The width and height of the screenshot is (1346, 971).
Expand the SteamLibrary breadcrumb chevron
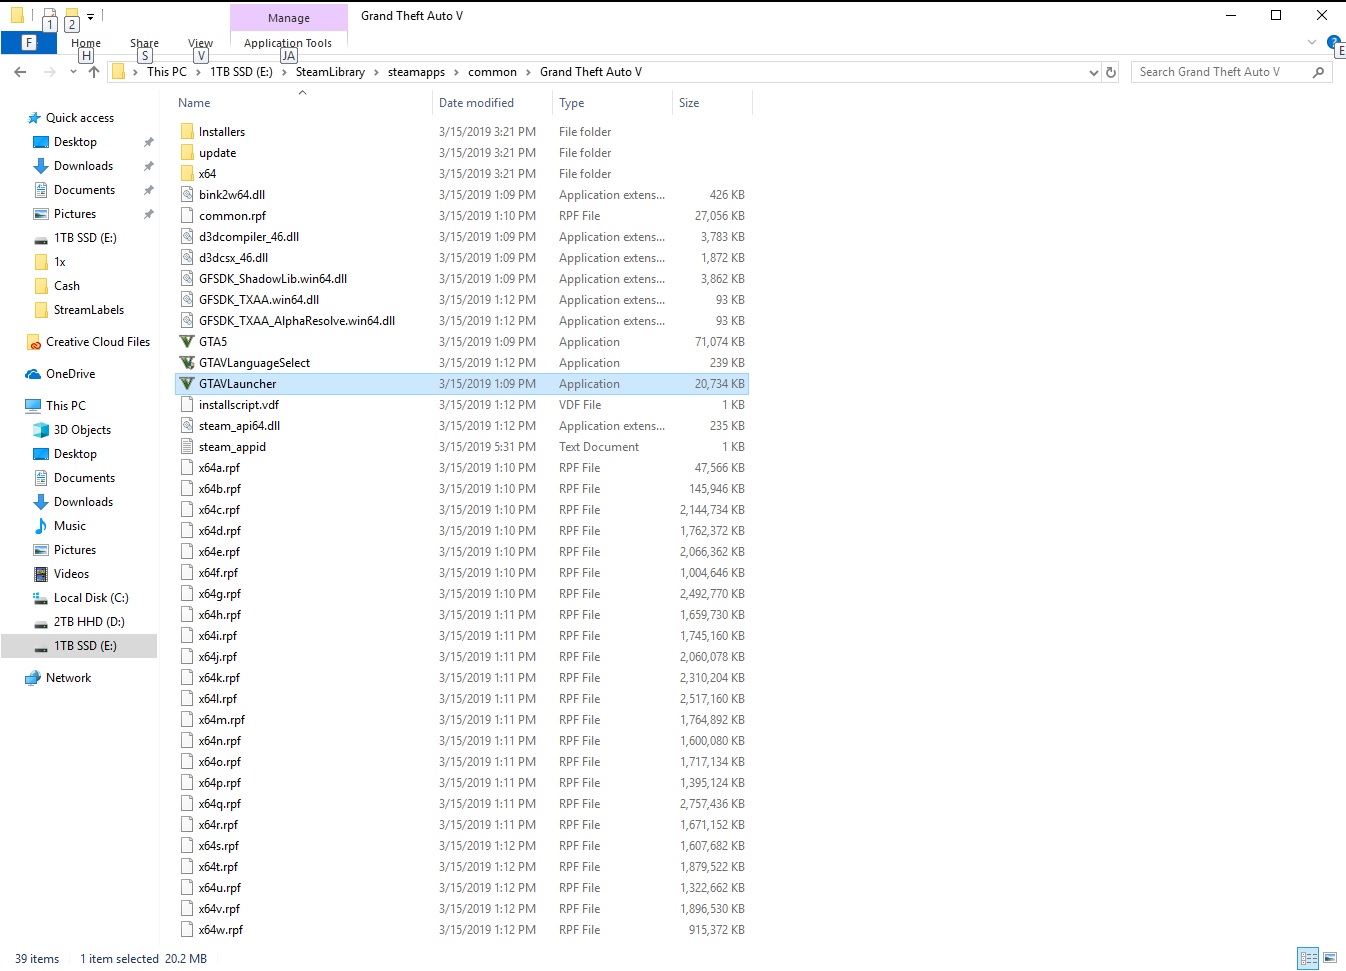376,72
